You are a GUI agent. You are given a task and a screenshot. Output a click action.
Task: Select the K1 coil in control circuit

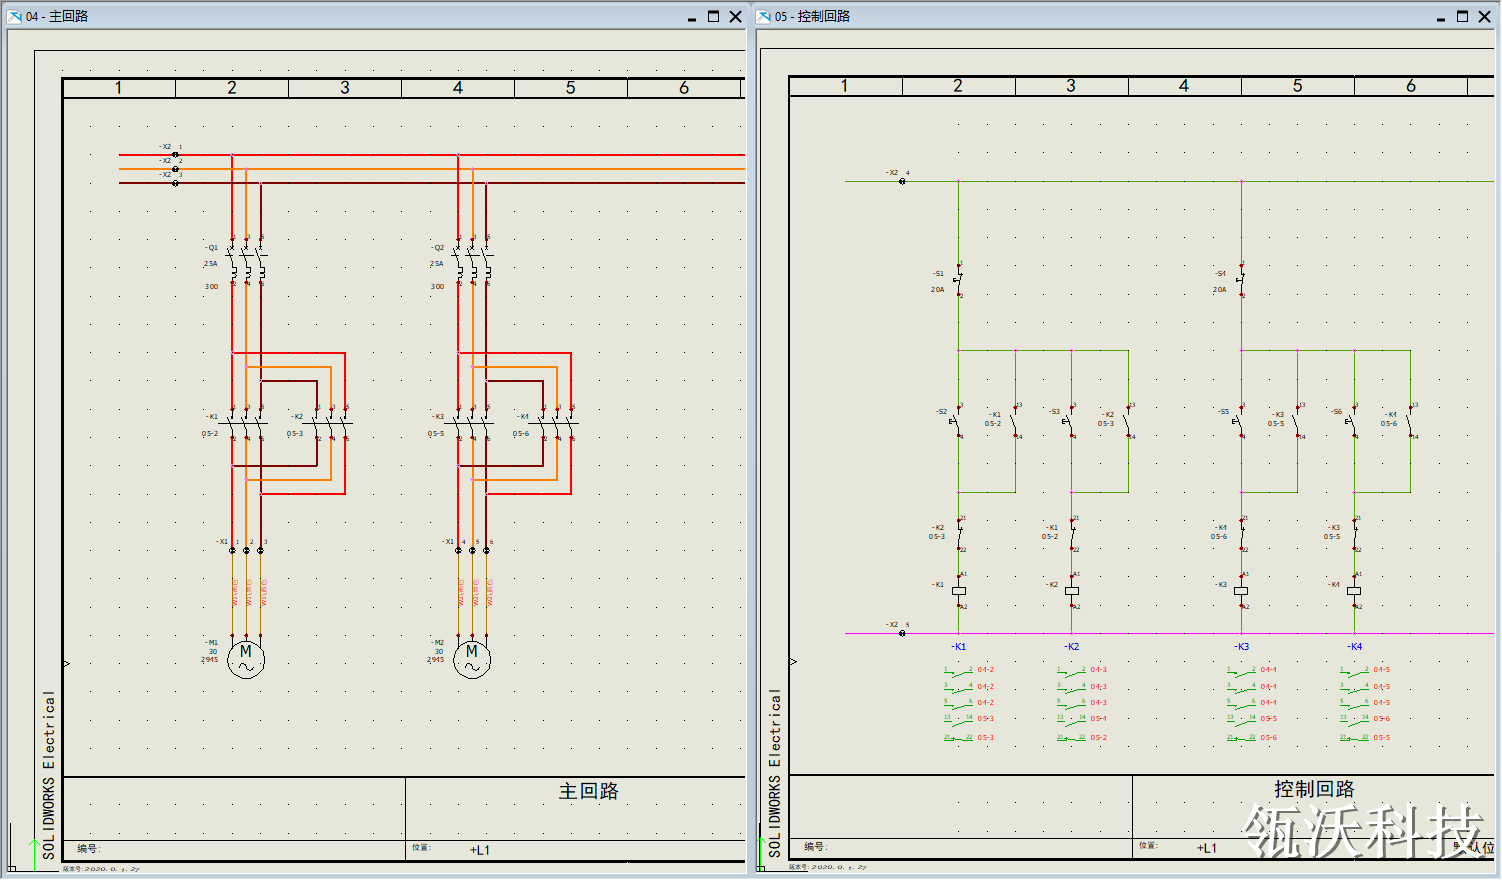point(959,591)
